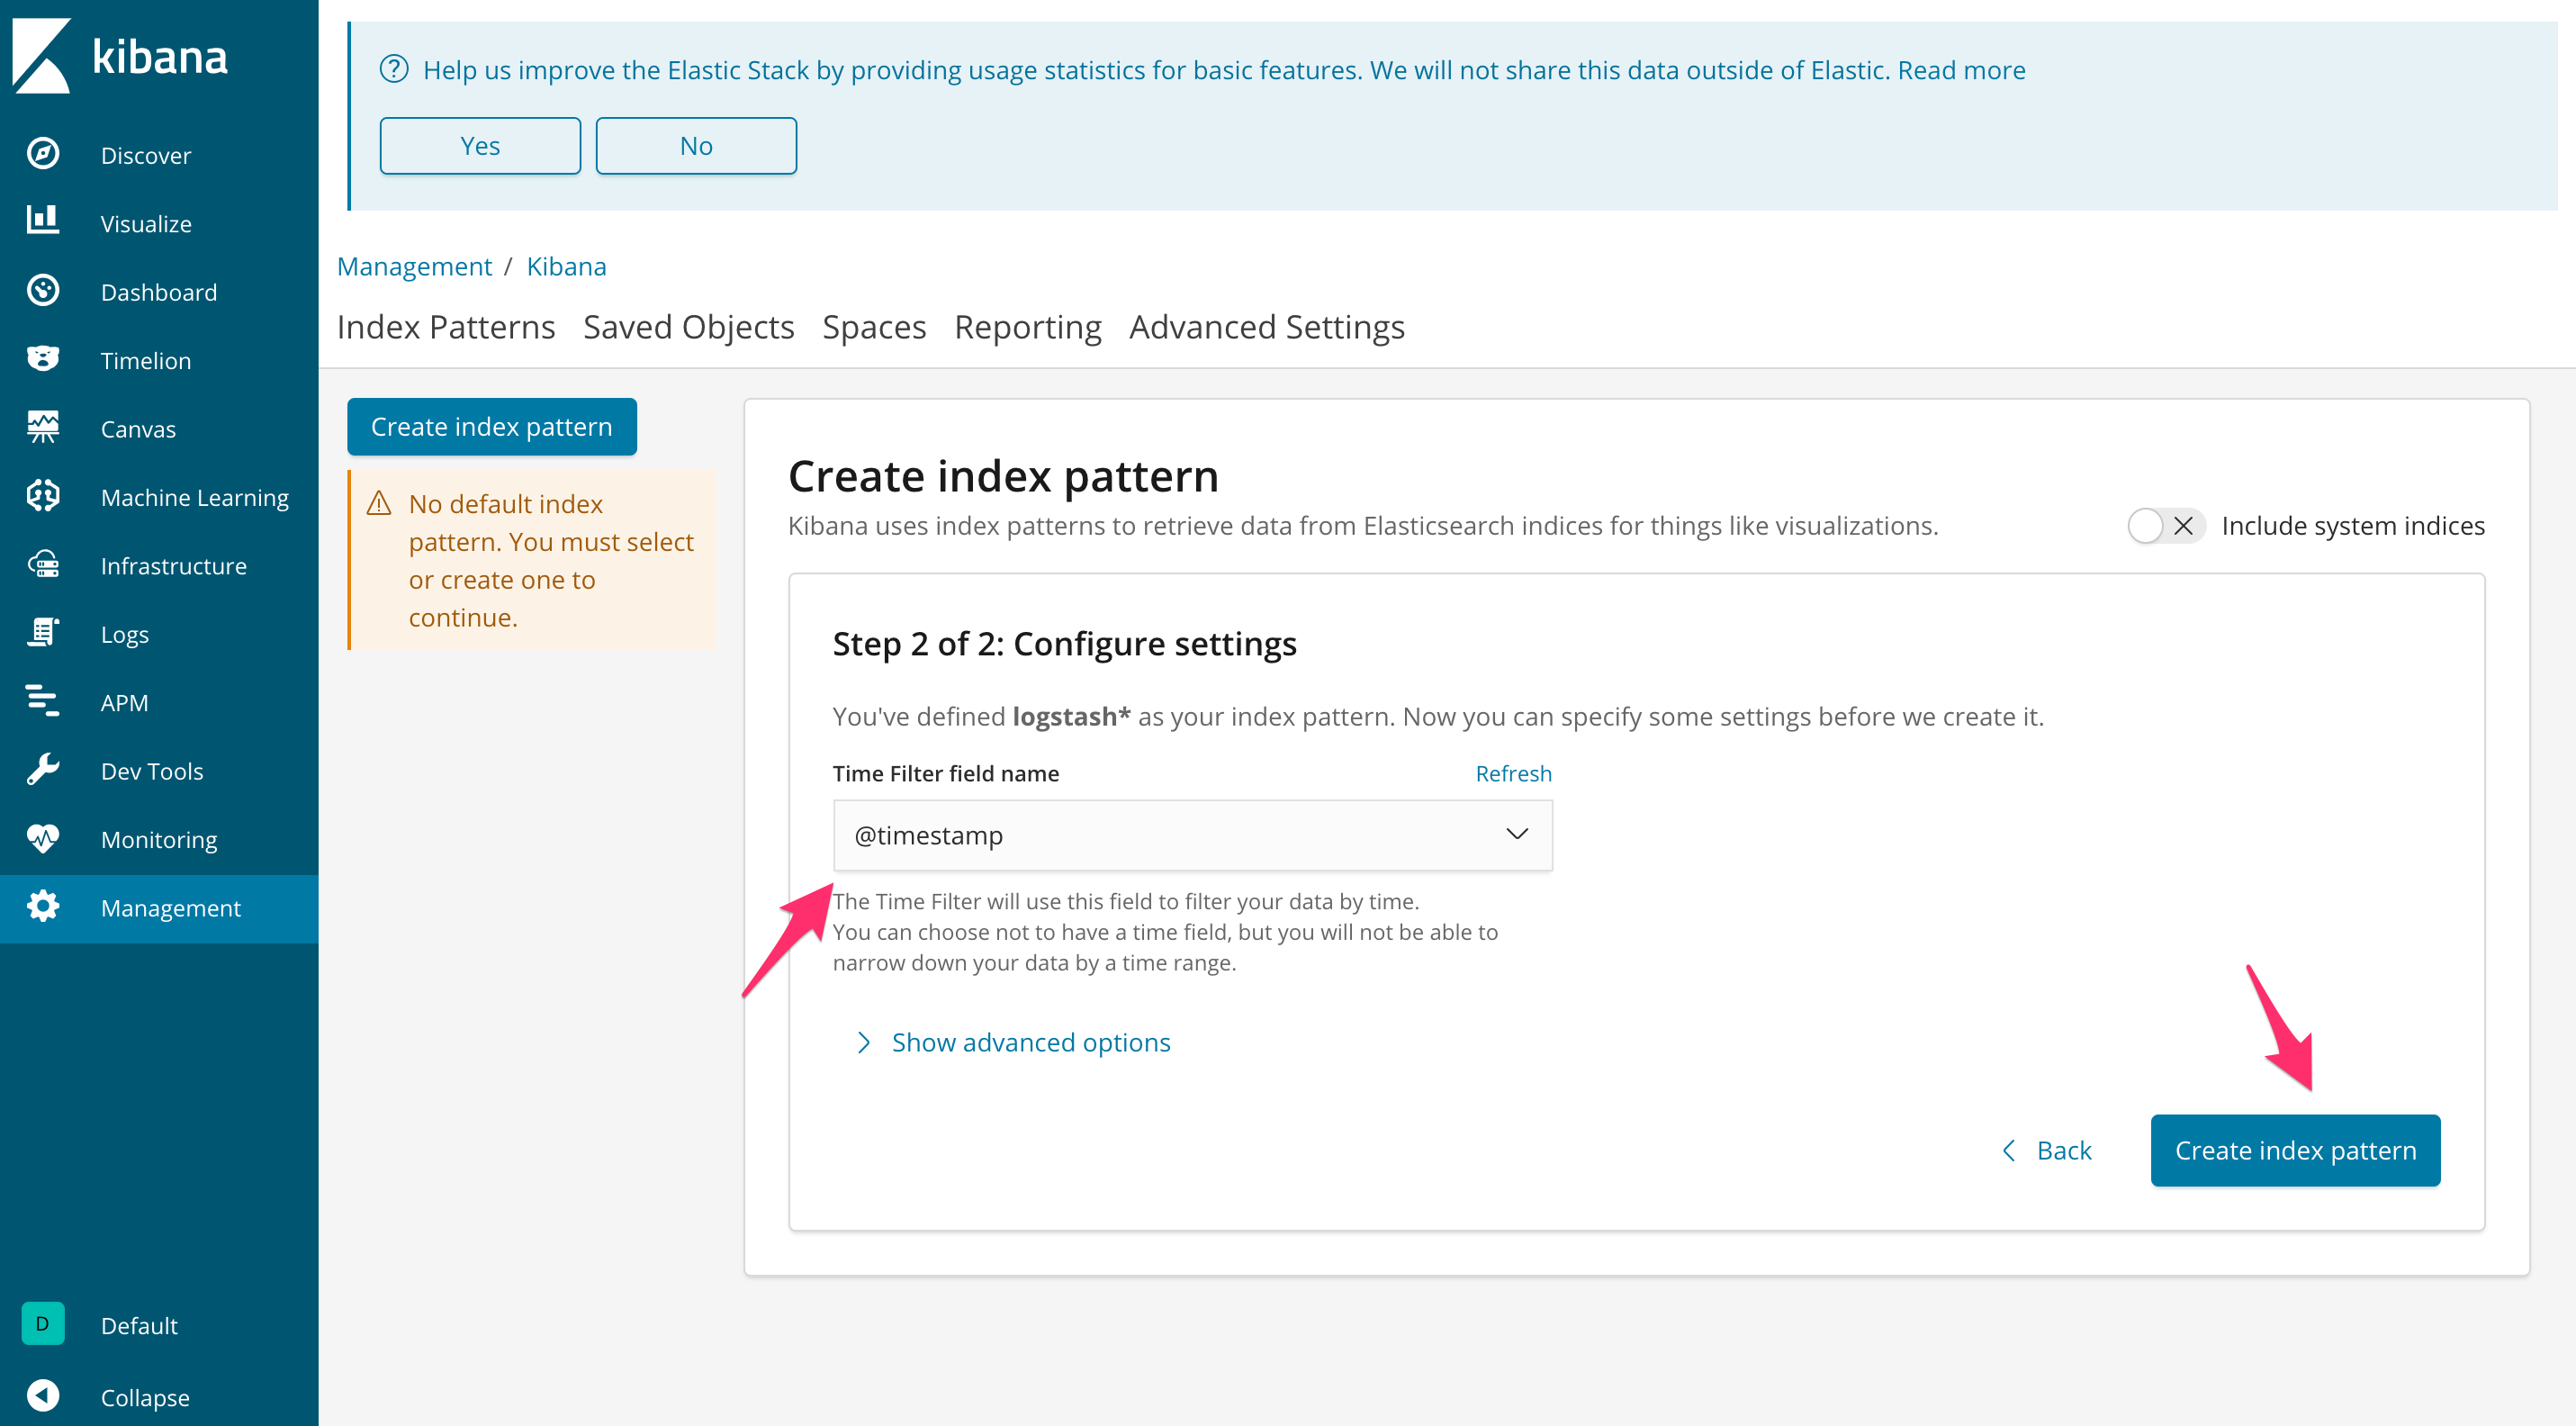Decline usage statistics with No
Viewport: 2576px width, 1426px height.
pyautogui.click(x=696, y=146)
